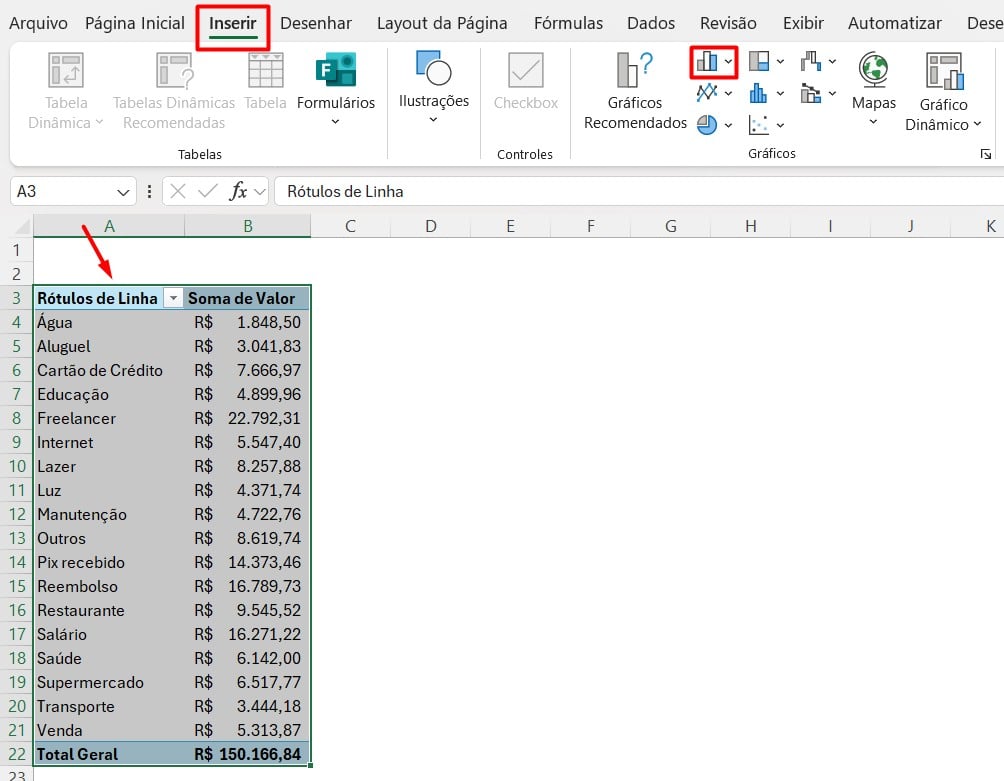
Task: Expand the fx function dropdown arrow
Action: 259,191
